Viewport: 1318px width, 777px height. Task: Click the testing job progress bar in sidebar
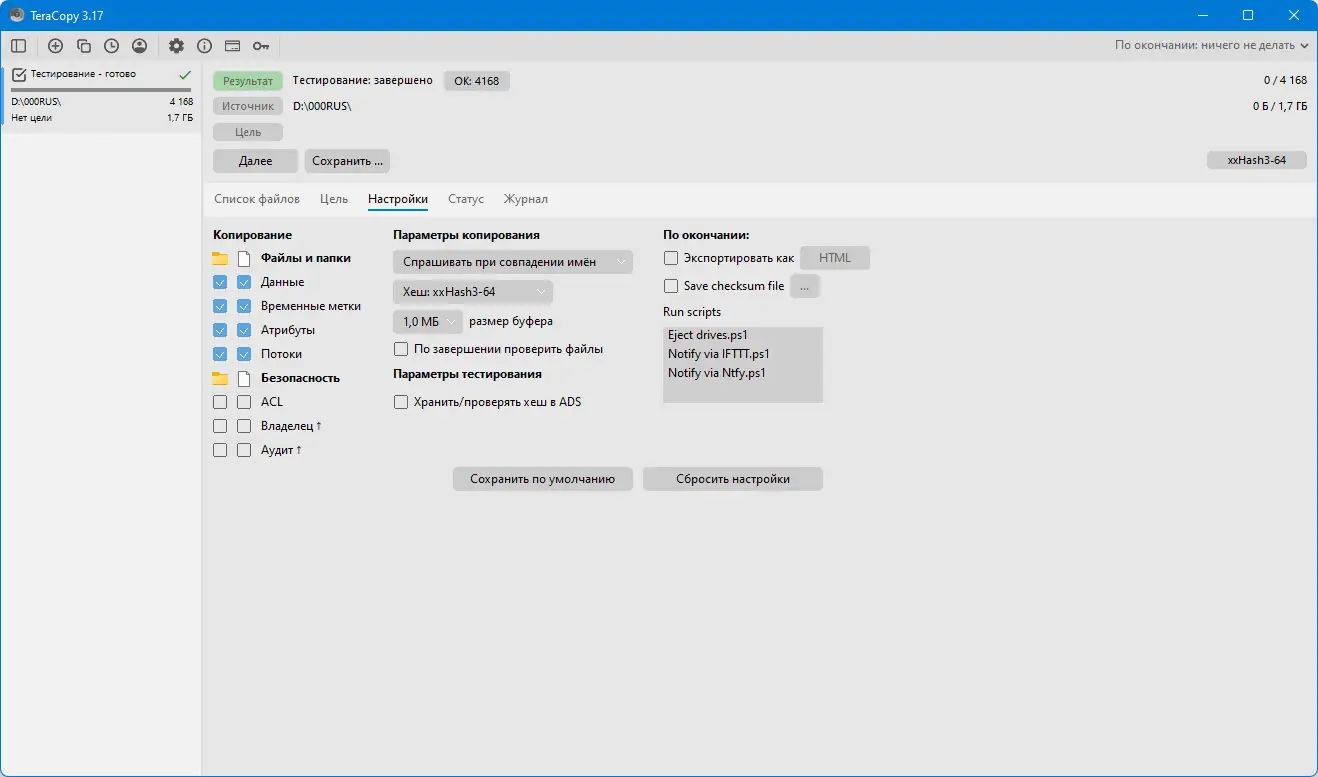click(102, 90)
